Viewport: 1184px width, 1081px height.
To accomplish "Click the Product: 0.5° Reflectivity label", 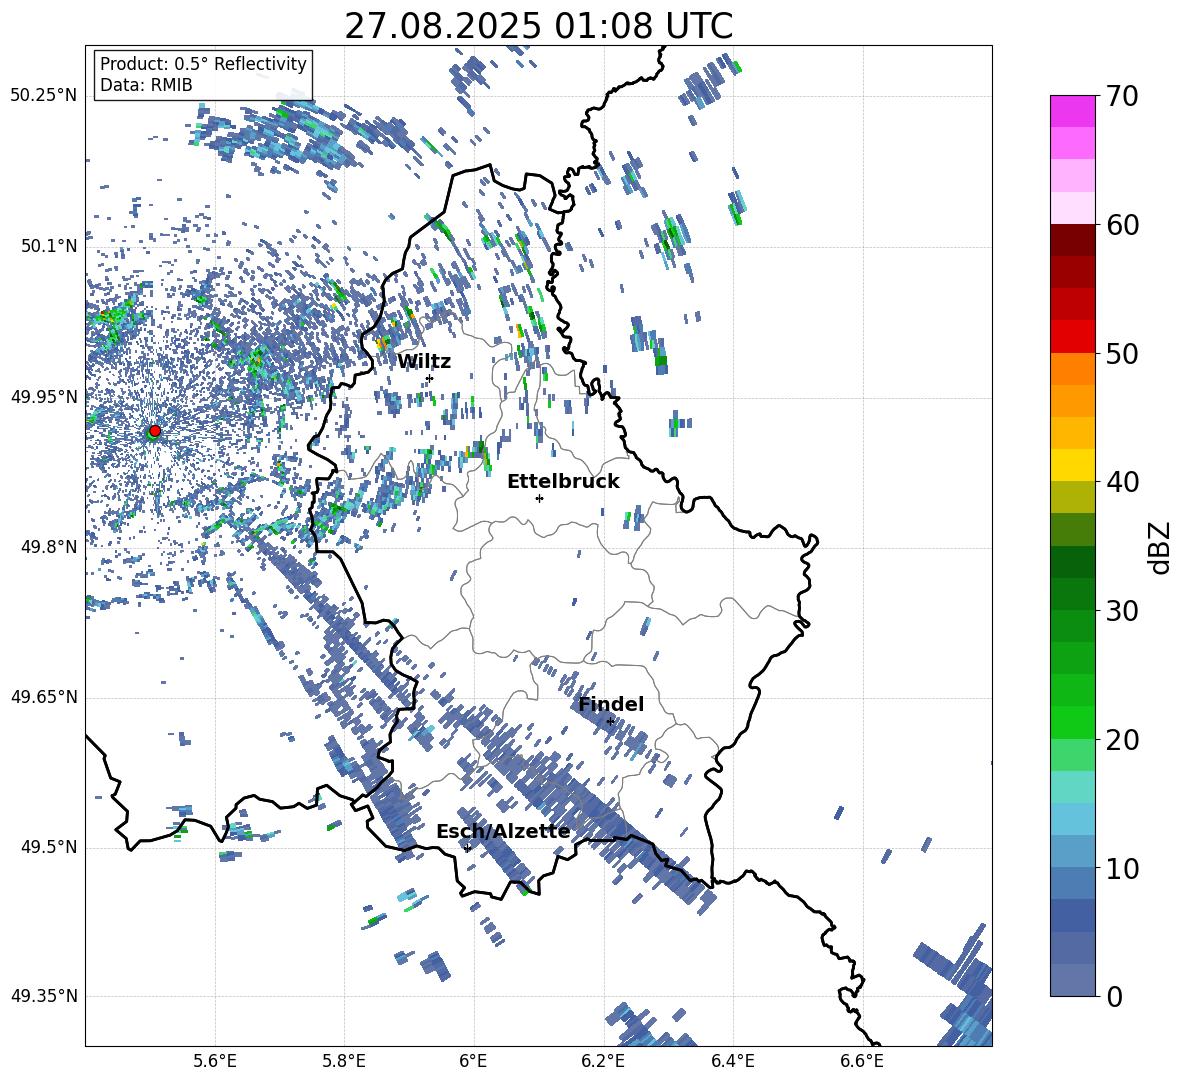I will [203, 63].
